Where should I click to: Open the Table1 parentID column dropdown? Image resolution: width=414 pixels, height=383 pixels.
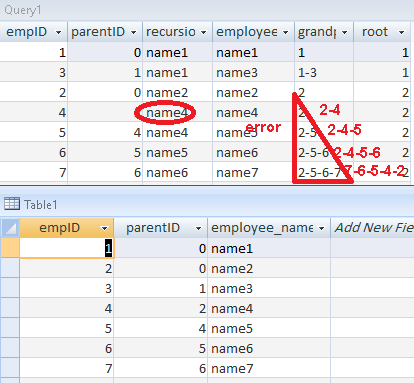[198, 228]
